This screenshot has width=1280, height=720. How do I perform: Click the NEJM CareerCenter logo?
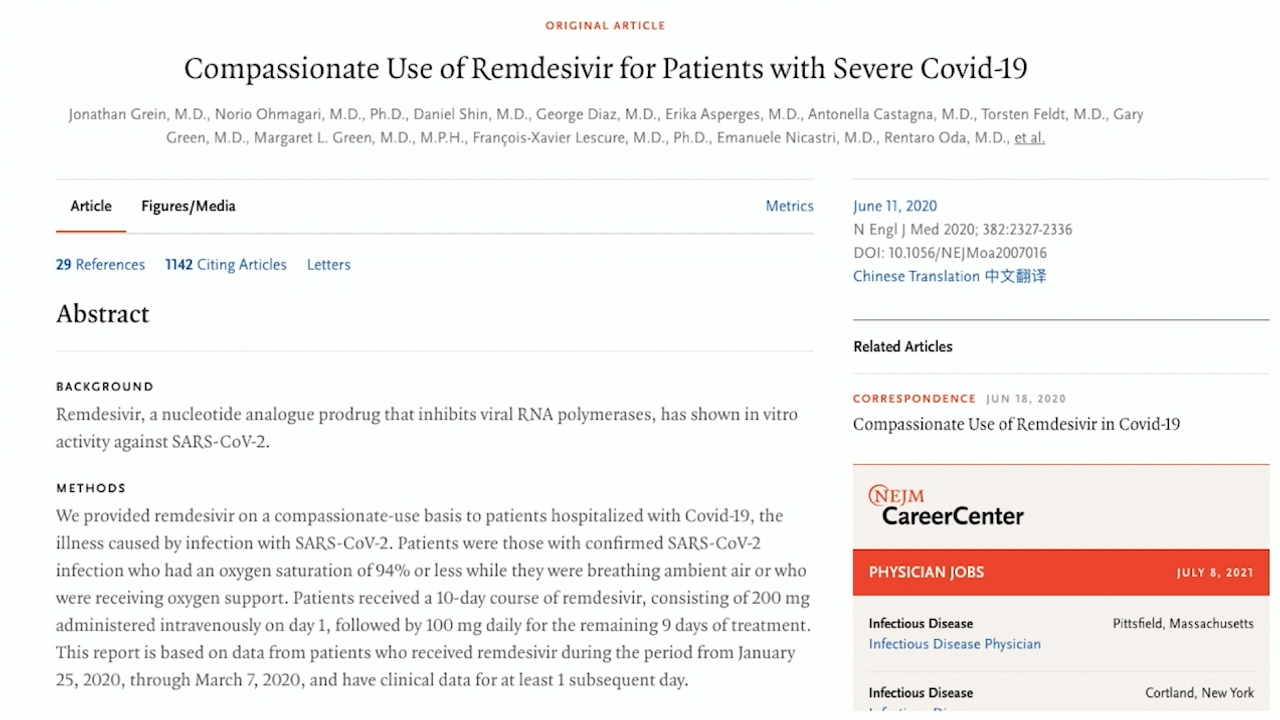click(946, 506)
